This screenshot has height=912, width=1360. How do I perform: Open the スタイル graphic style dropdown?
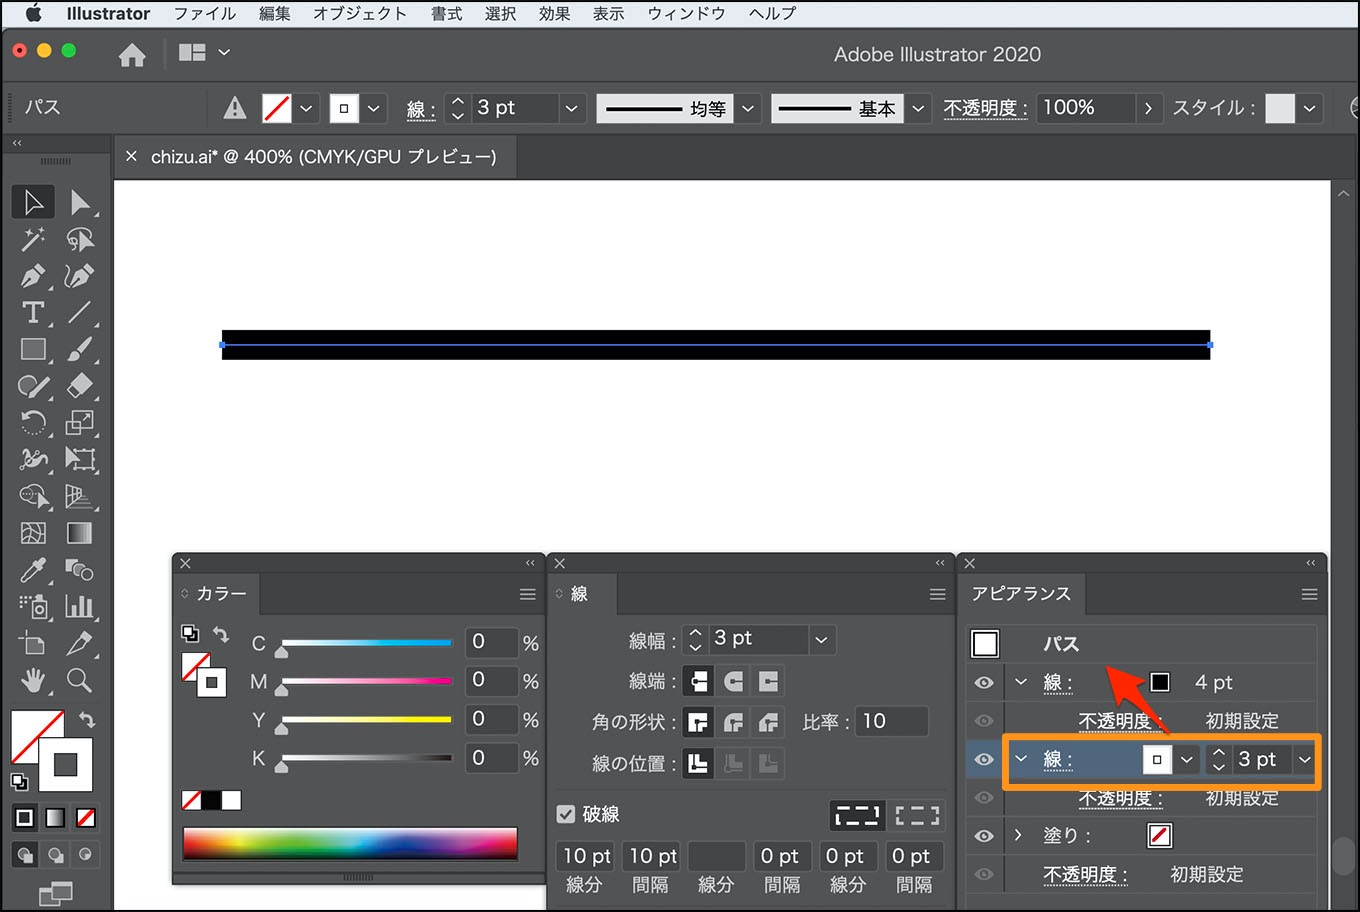tap(1309, 108)
